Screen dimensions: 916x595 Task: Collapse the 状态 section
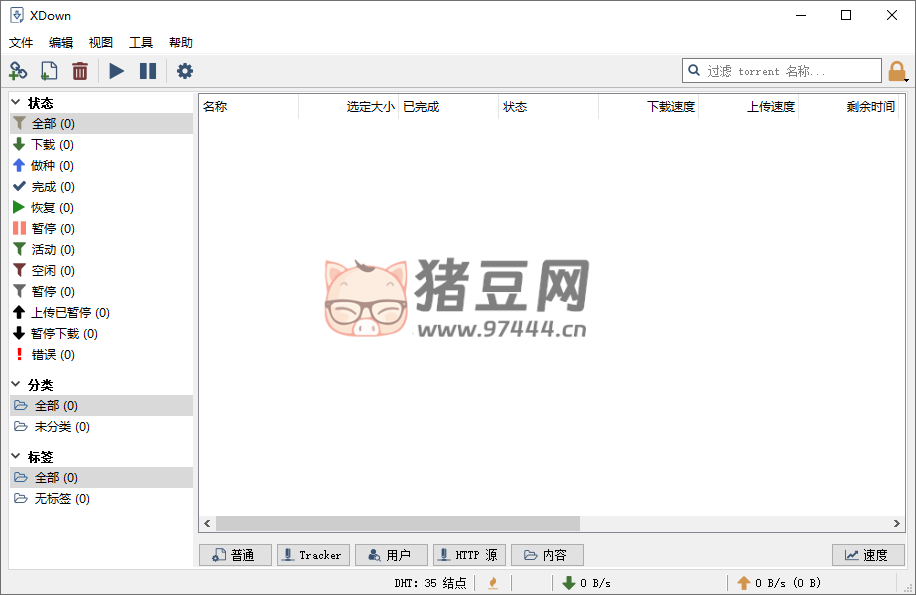pos(16,102)
